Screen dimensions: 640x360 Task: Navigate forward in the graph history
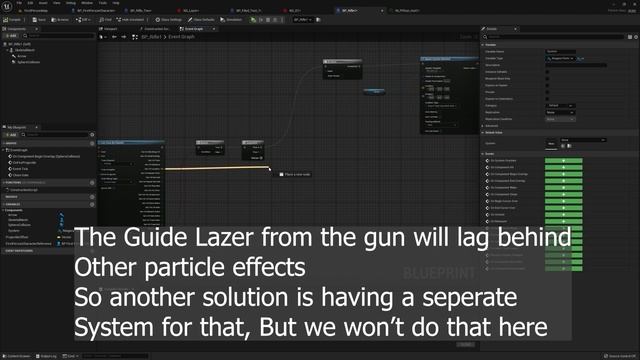pyautogui.click(x=124, y=37)
